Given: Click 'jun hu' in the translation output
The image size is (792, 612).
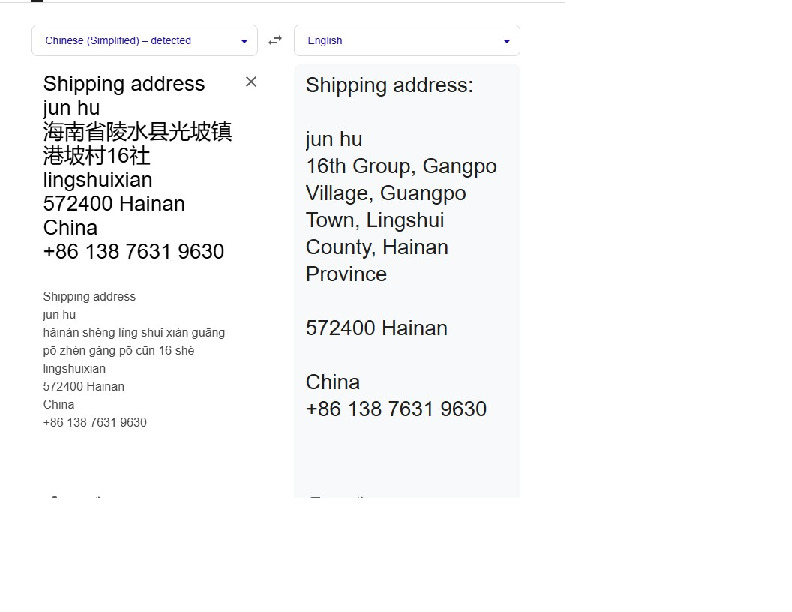Looking at the screenshot, I should click(x=334, y=139).
